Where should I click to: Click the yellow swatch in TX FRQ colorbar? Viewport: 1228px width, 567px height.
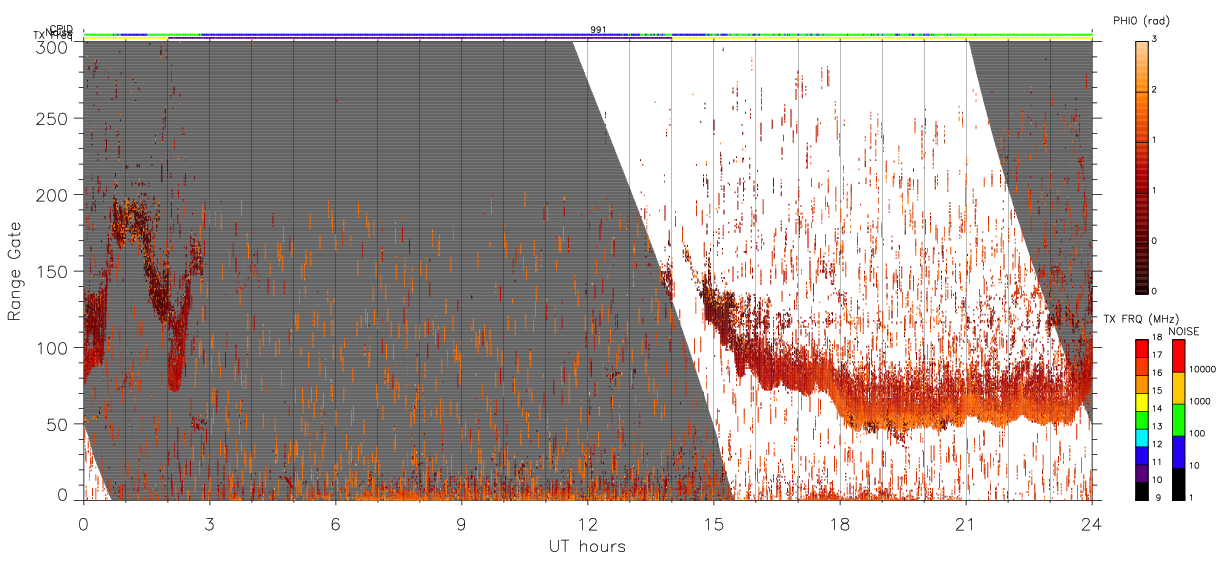[x=1141, y=402]
